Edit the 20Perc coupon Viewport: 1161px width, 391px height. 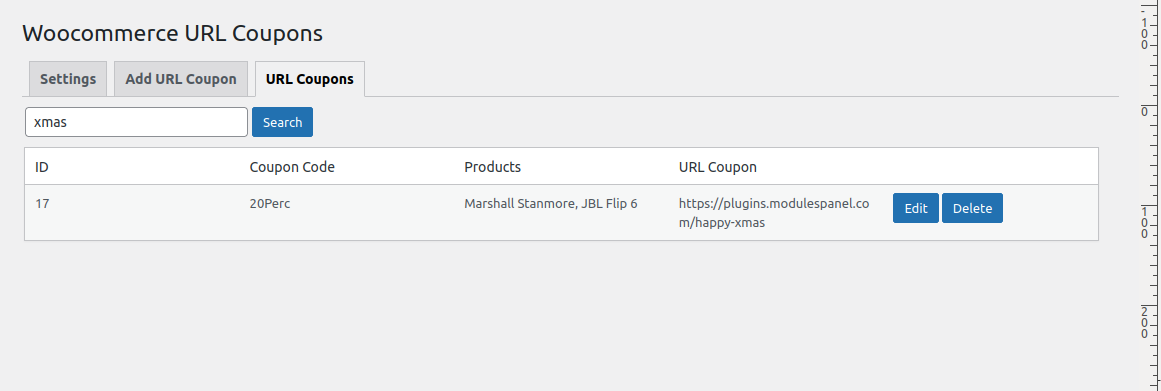[916, 208]
